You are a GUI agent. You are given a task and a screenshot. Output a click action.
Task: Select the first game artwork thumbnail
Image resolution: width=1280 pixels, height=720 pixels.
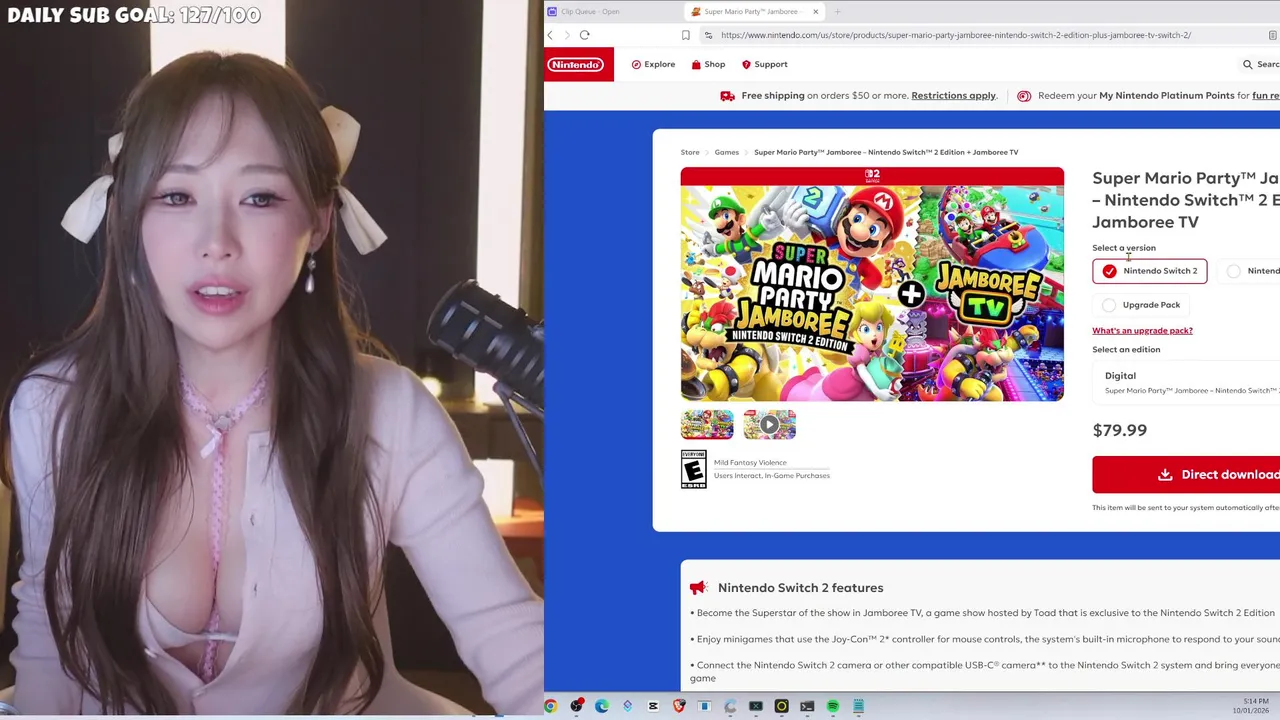tap(707, 424)
